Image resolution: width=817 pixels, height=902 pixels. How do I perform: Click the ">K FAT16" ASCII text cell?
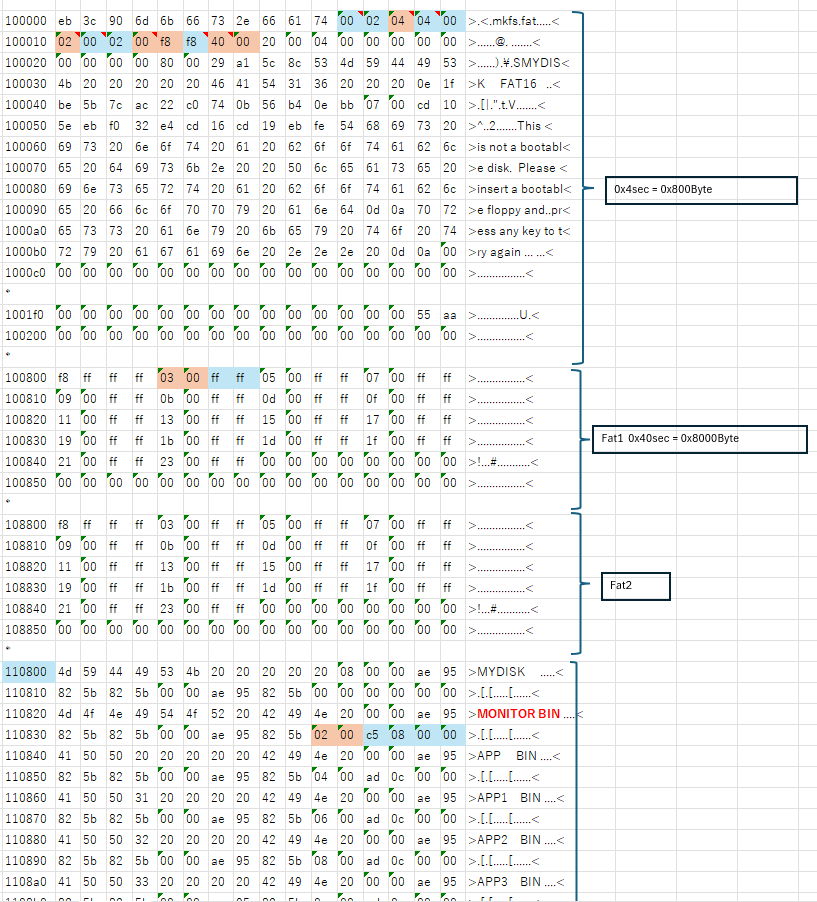510,83
